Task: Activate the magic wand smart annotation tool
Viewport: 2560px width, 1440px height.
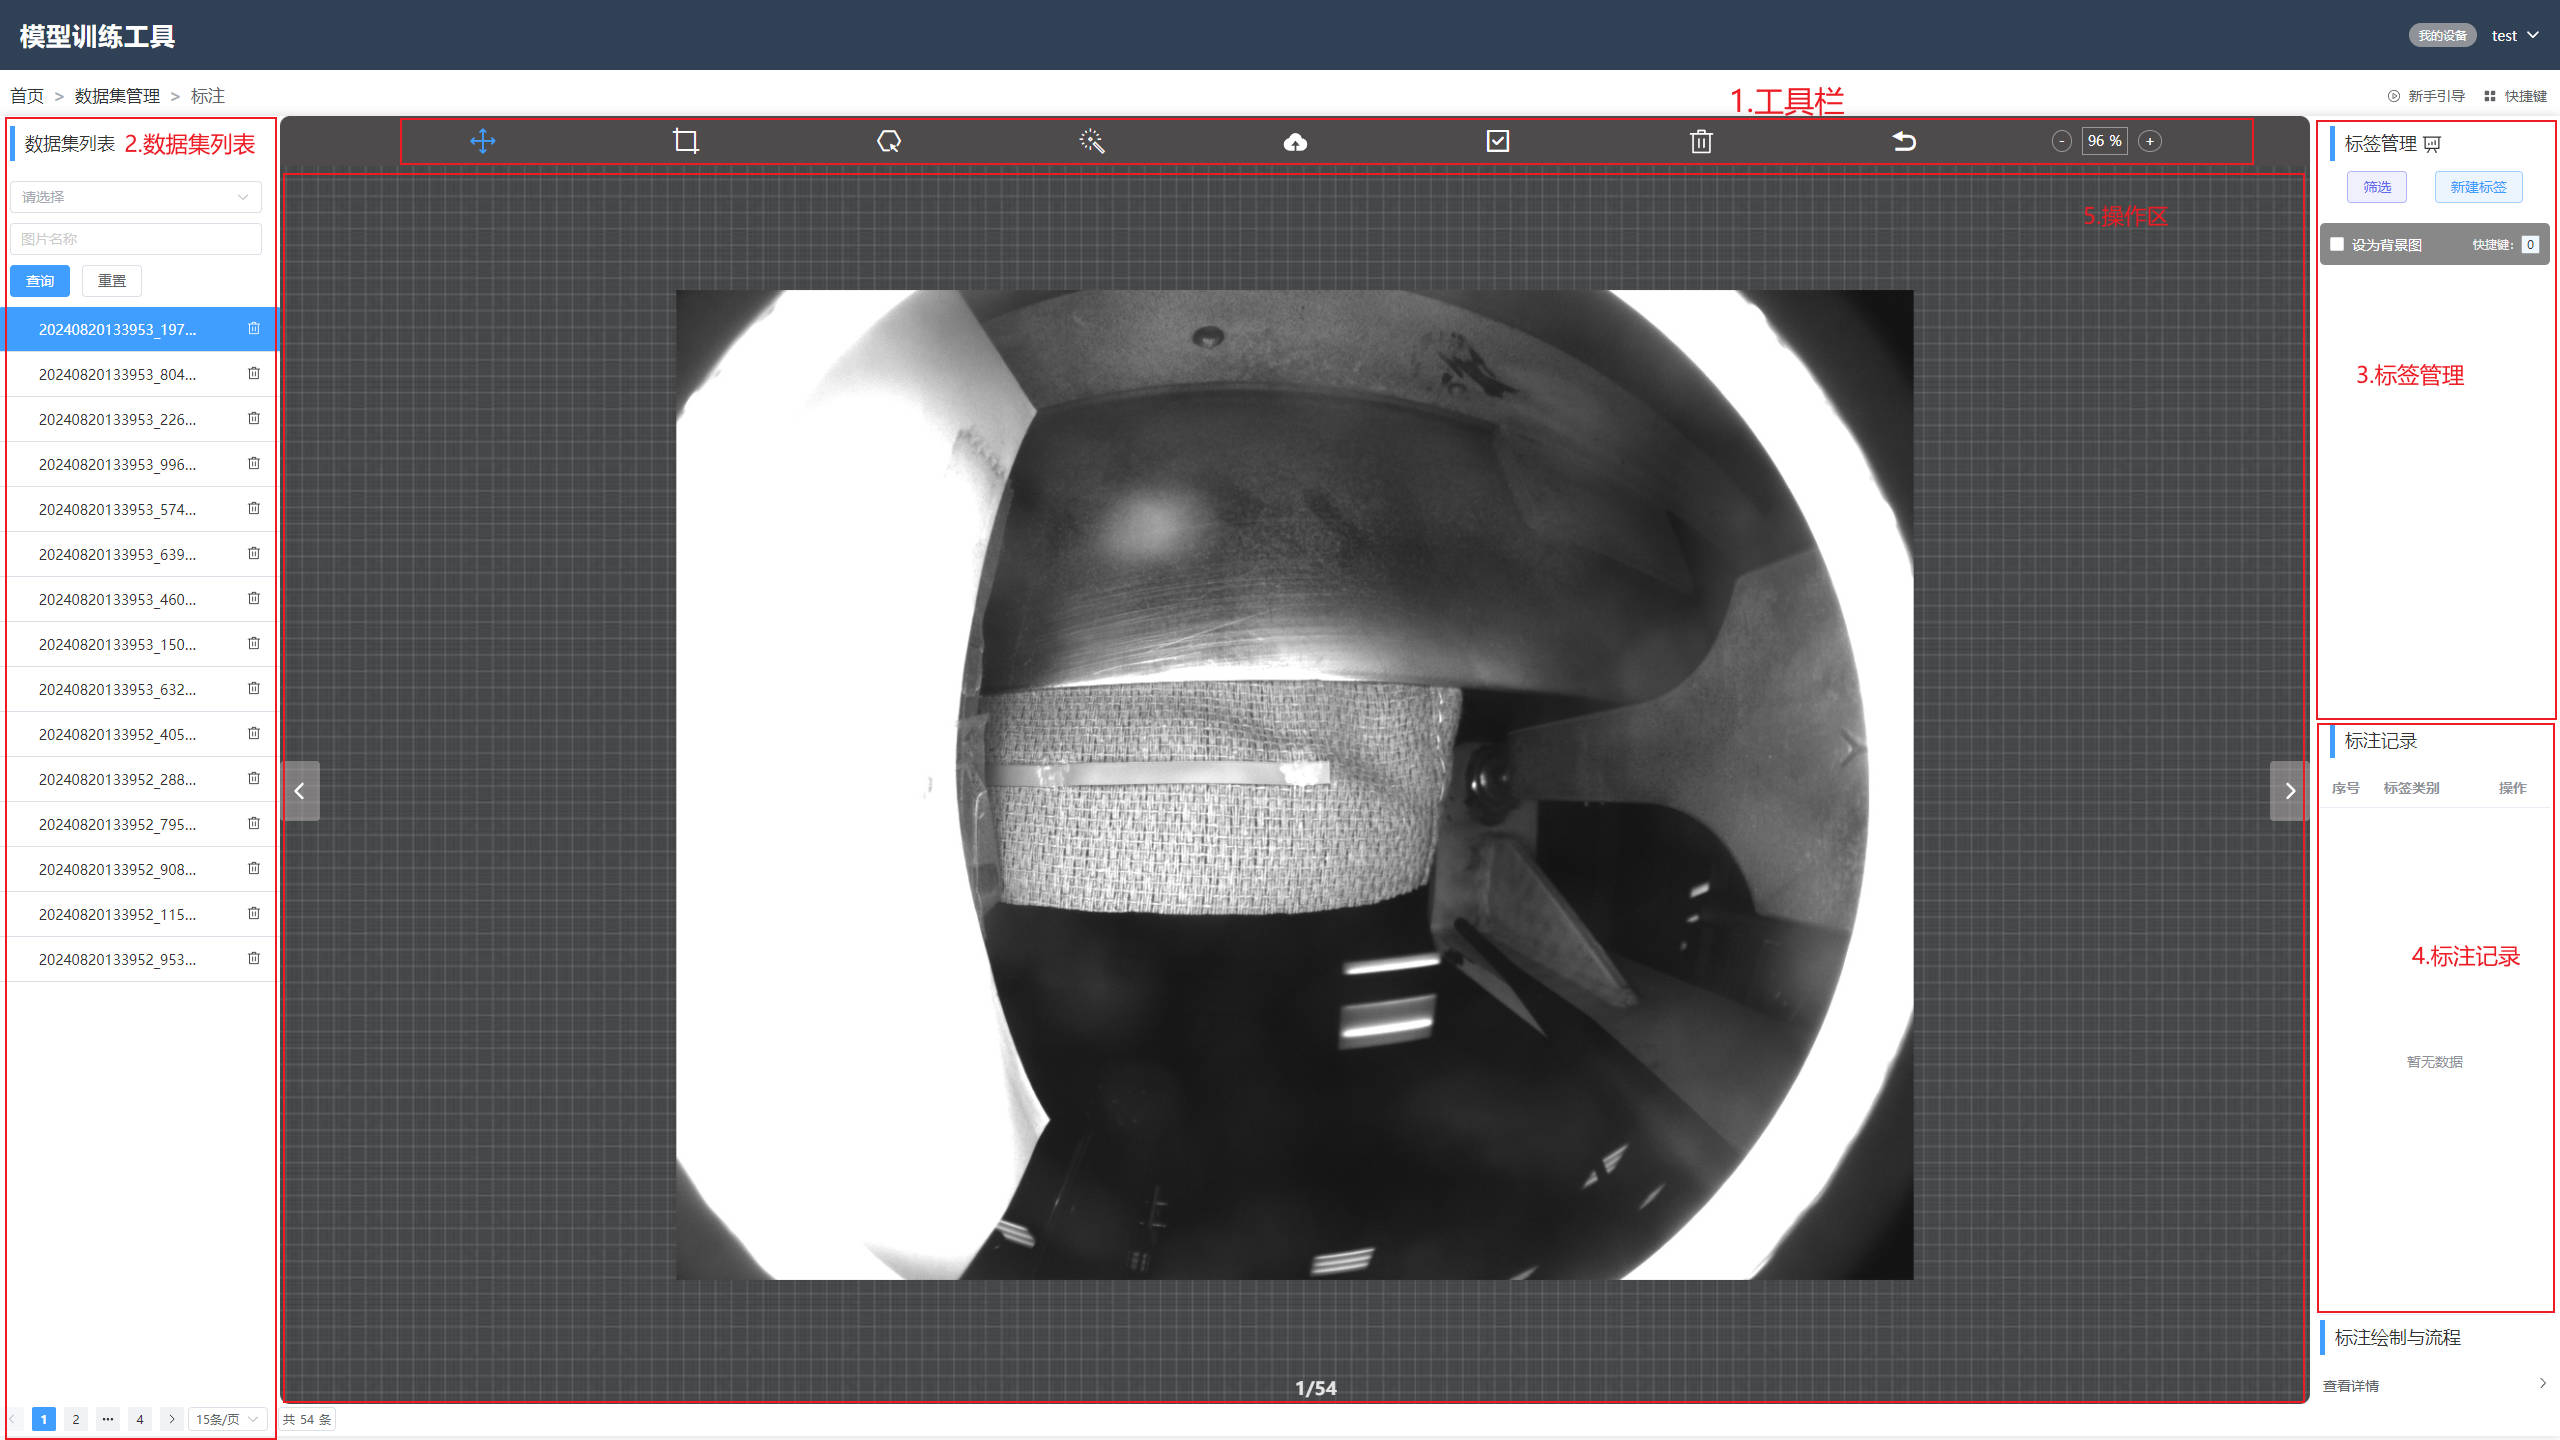Action: point(1092,141)
